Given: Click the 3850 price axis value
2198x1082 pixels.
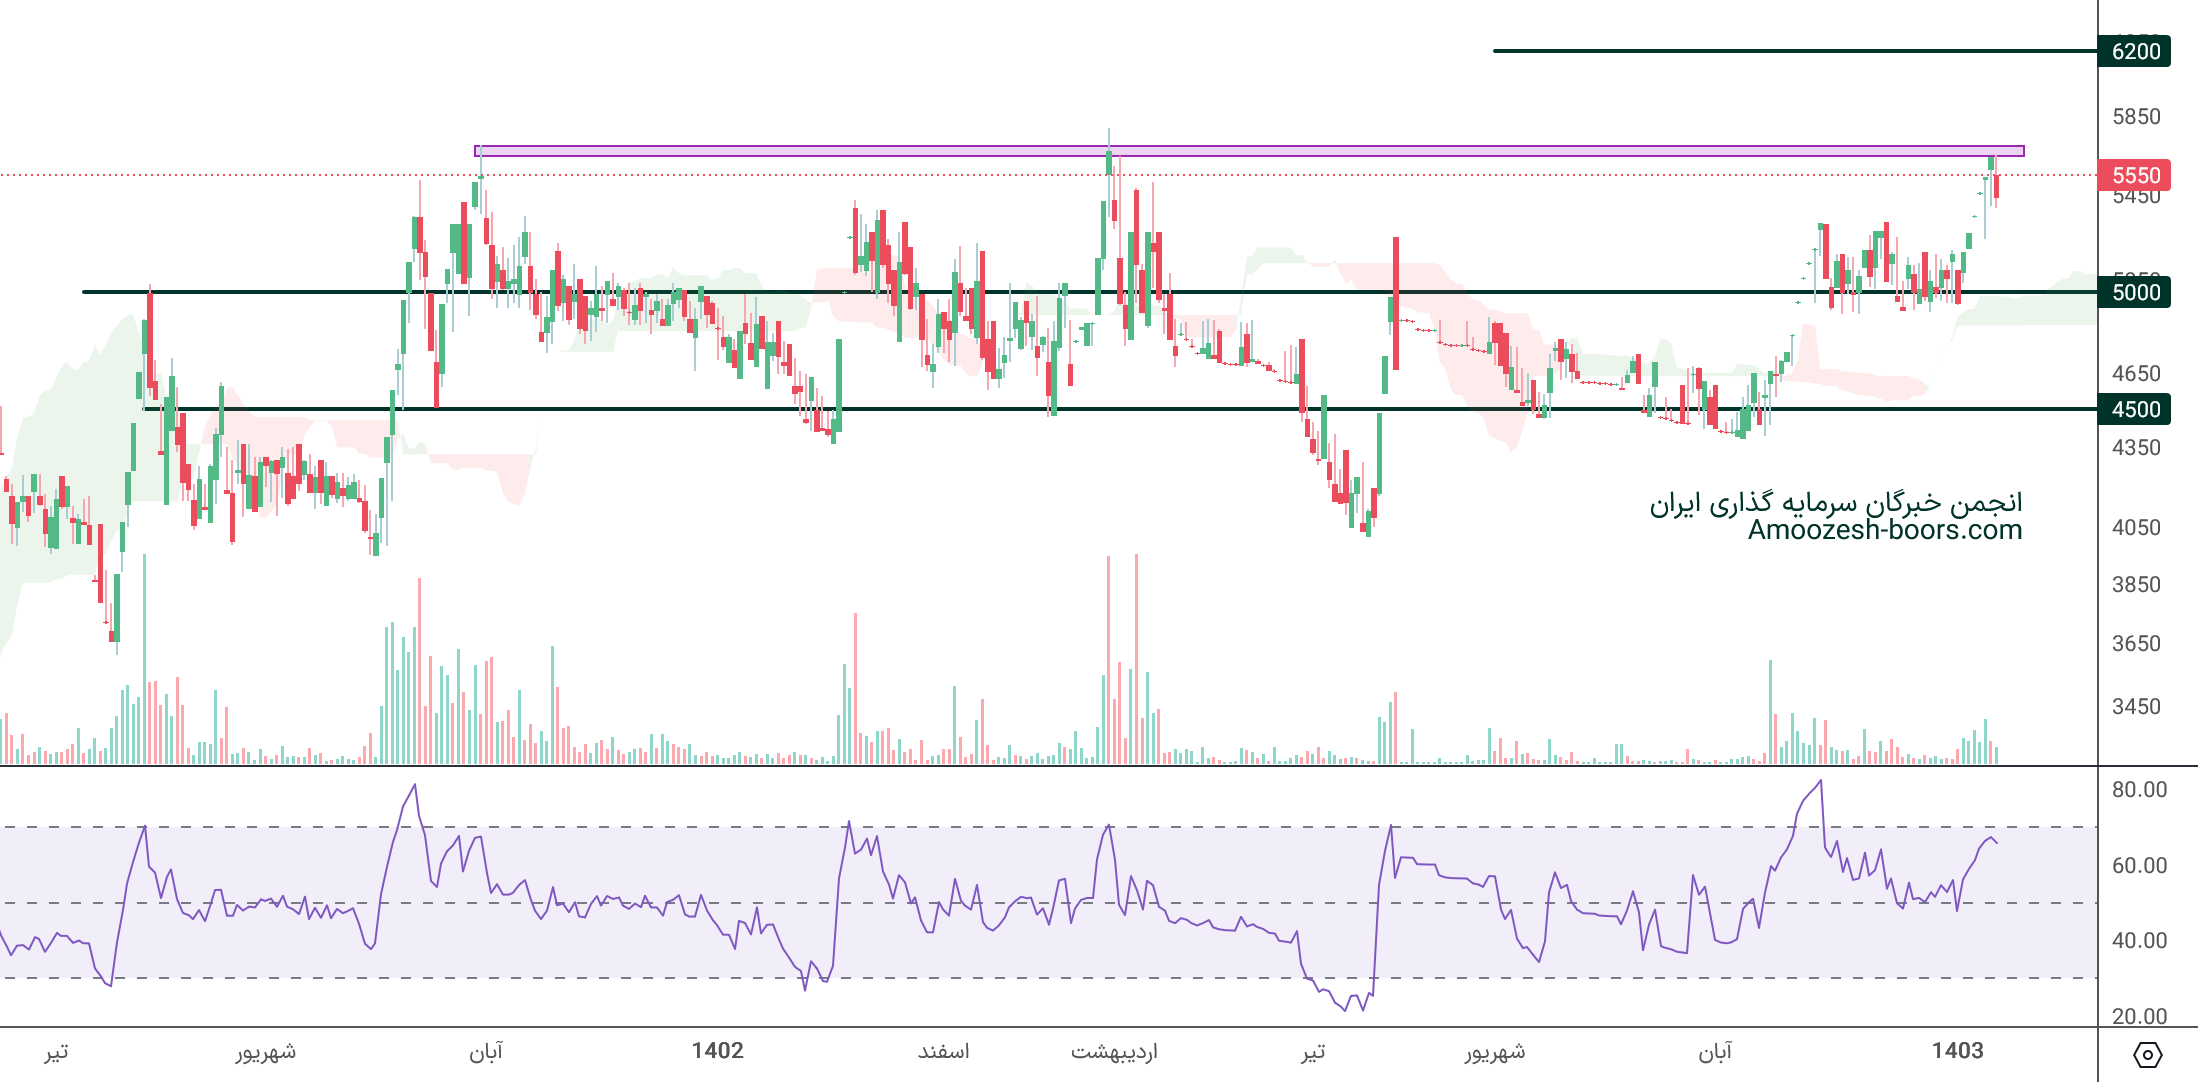Looking at the screenshot, I should 2136,584.
